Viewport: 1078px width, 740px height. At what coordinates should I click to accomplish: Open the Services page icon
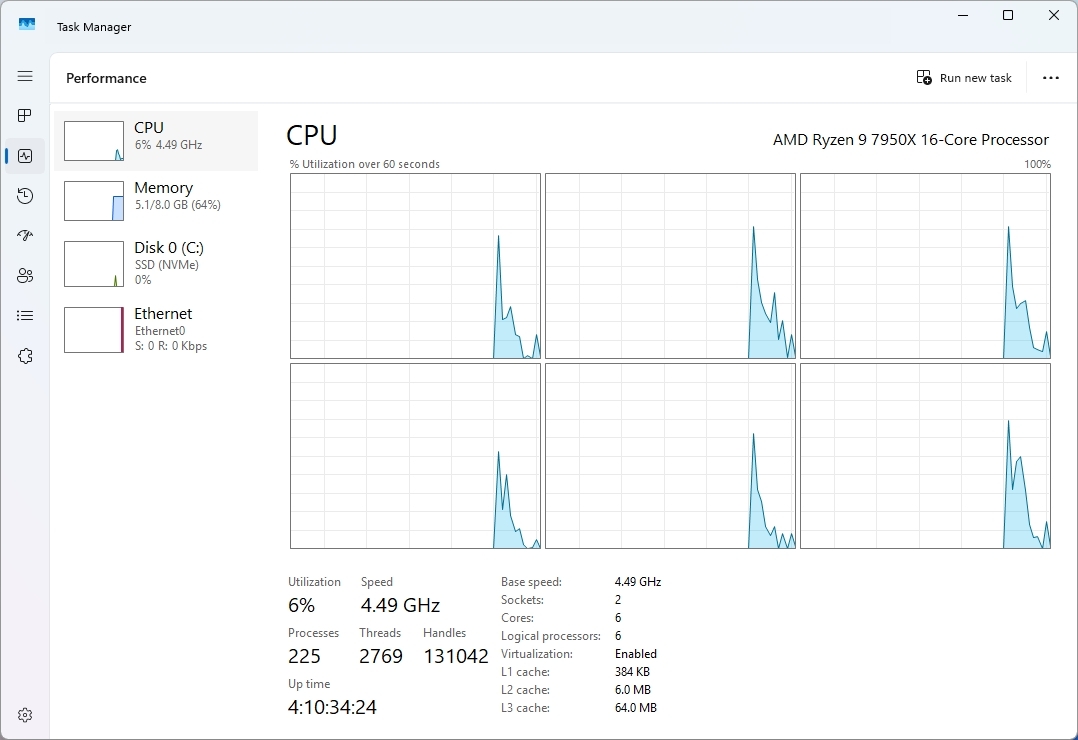(x=25, y=356)
